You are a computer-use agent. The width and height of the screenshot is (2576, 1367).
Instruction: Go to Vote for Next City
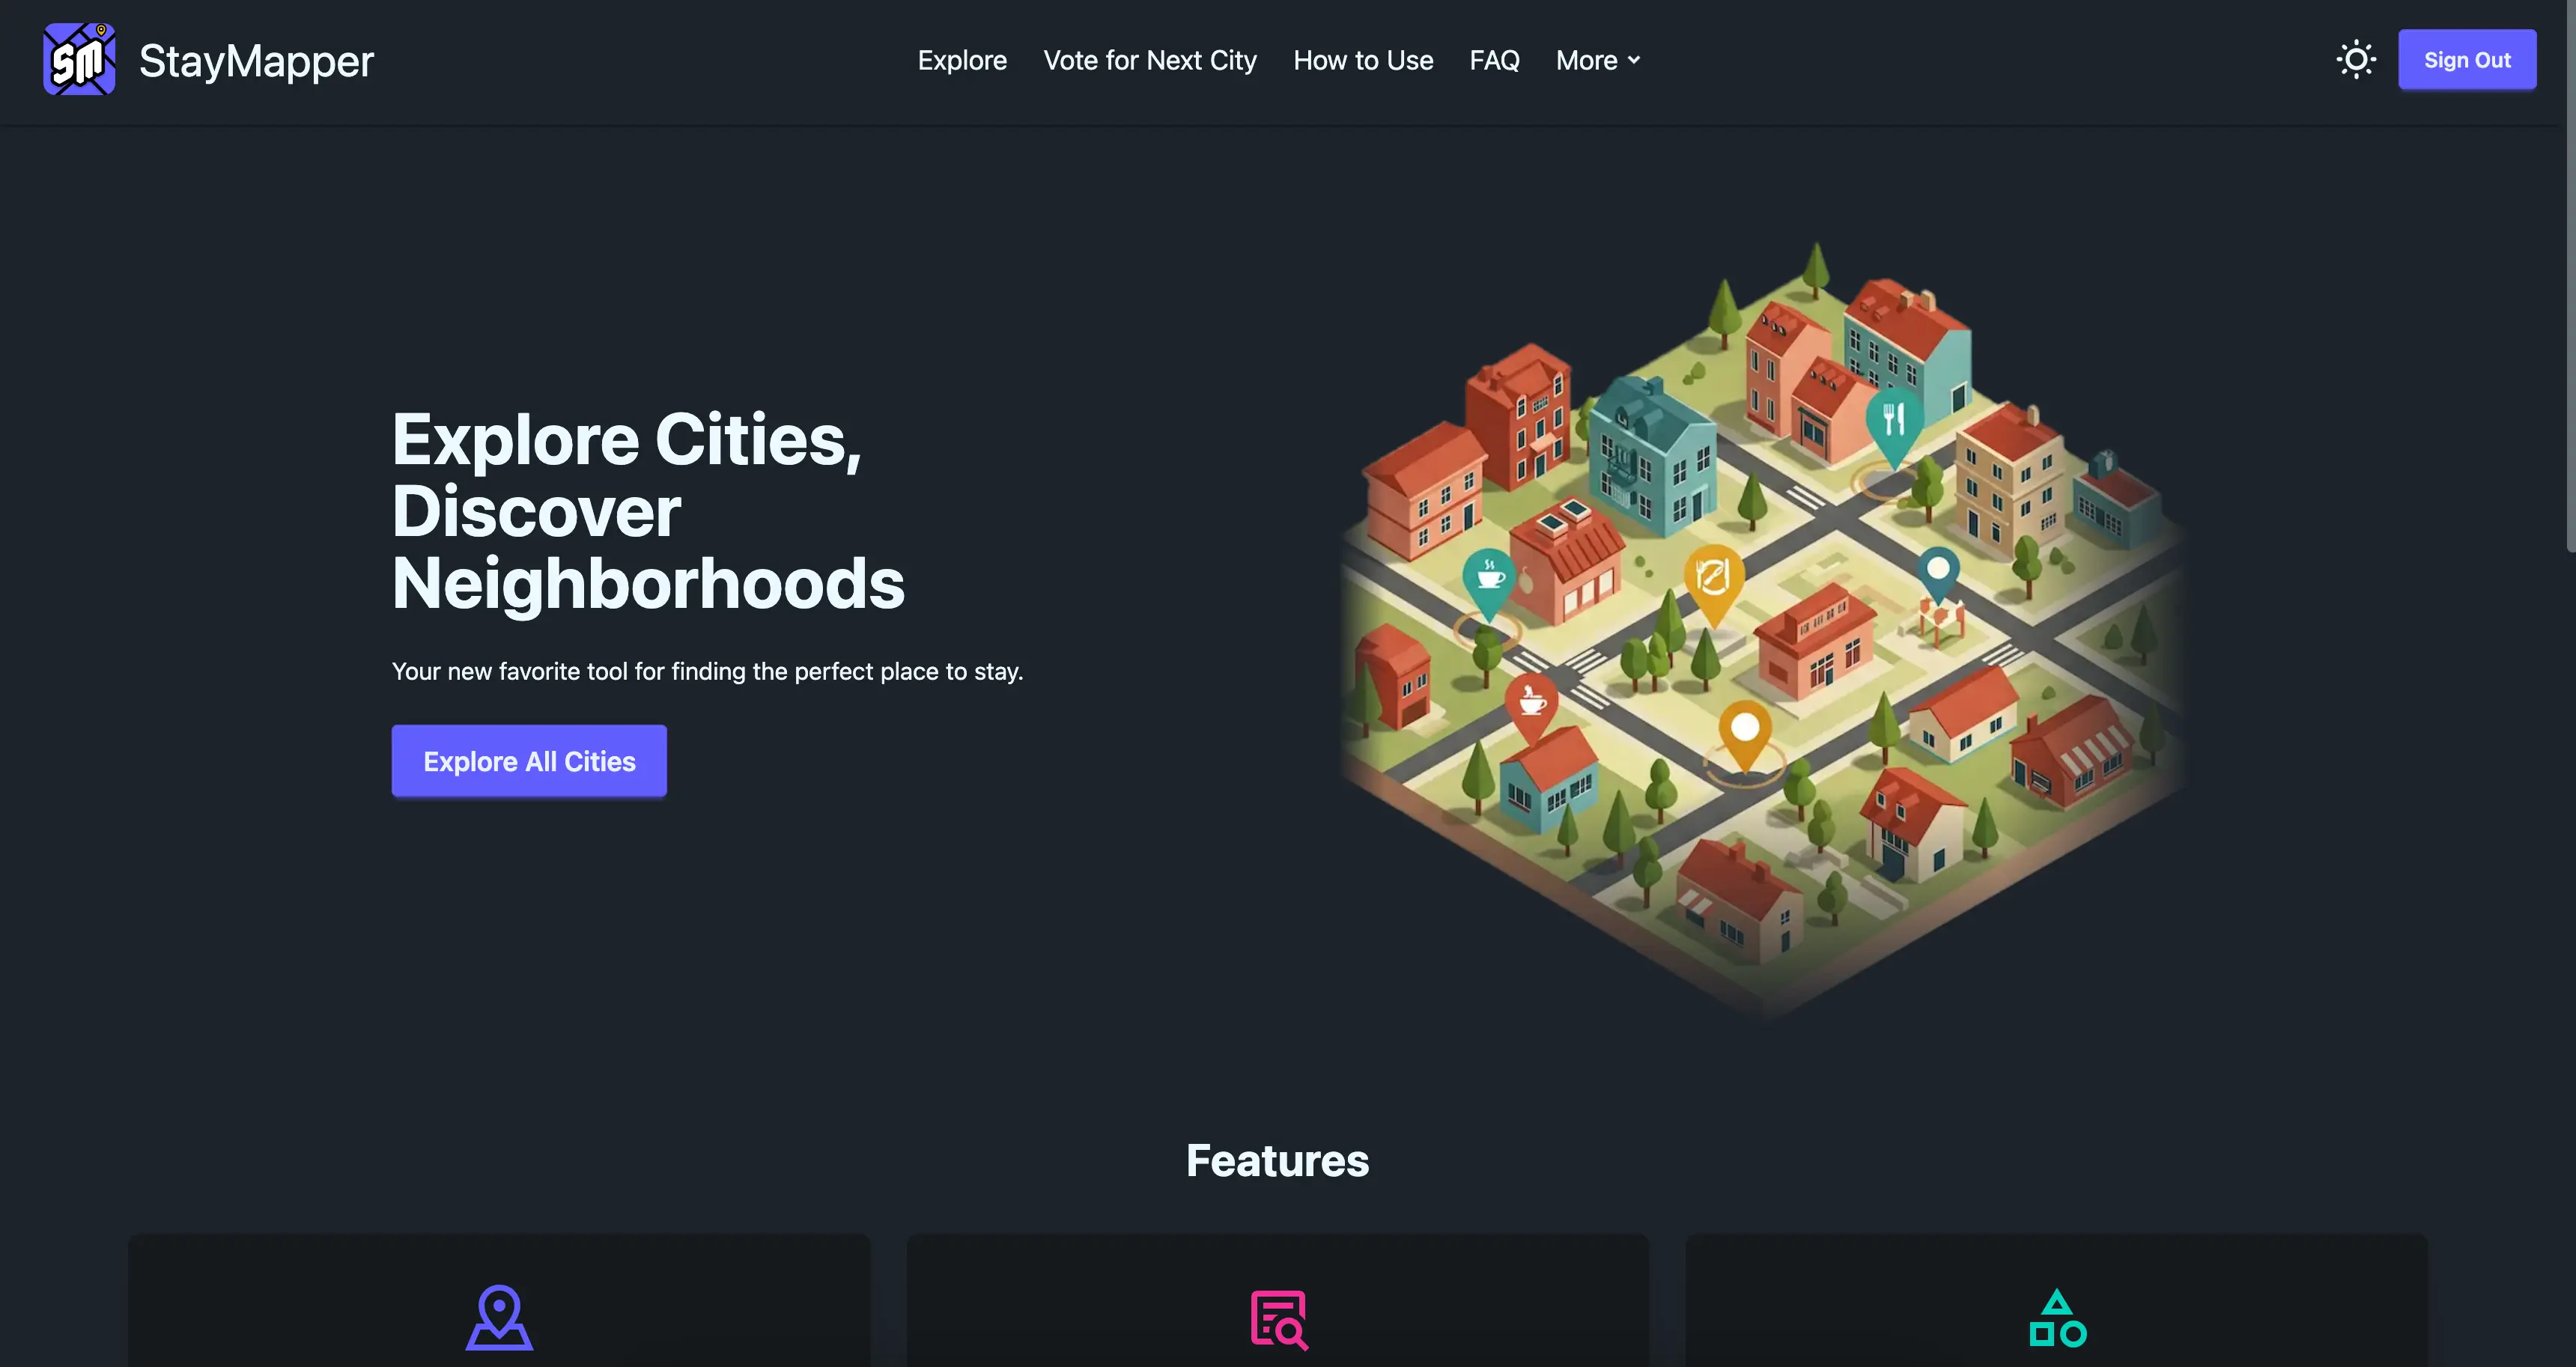point(1150,60)
